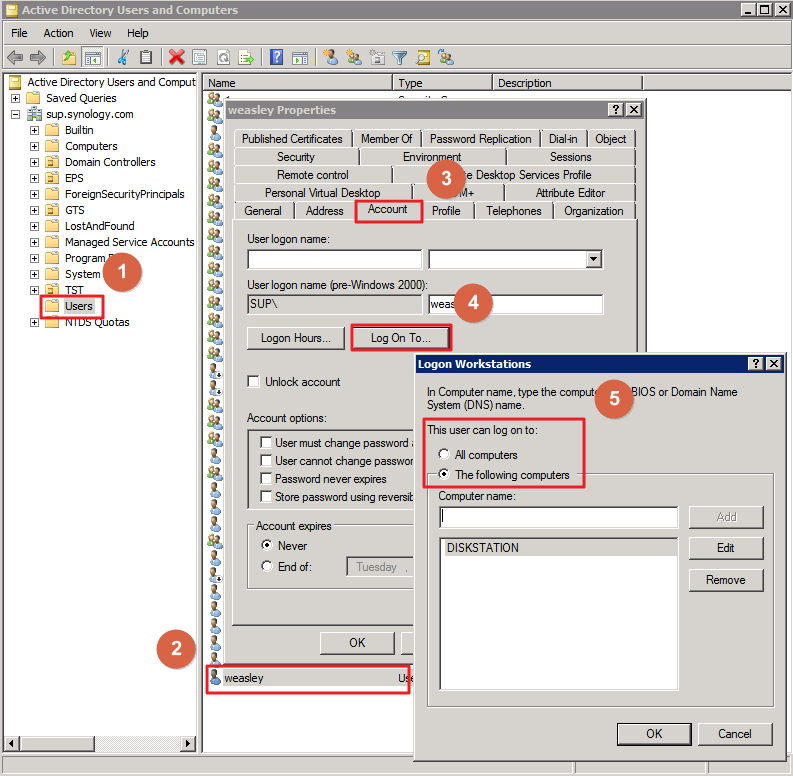Click the blue Help icon in toolbar
This screenshot has height=776, width=793.
coord(276,58)
